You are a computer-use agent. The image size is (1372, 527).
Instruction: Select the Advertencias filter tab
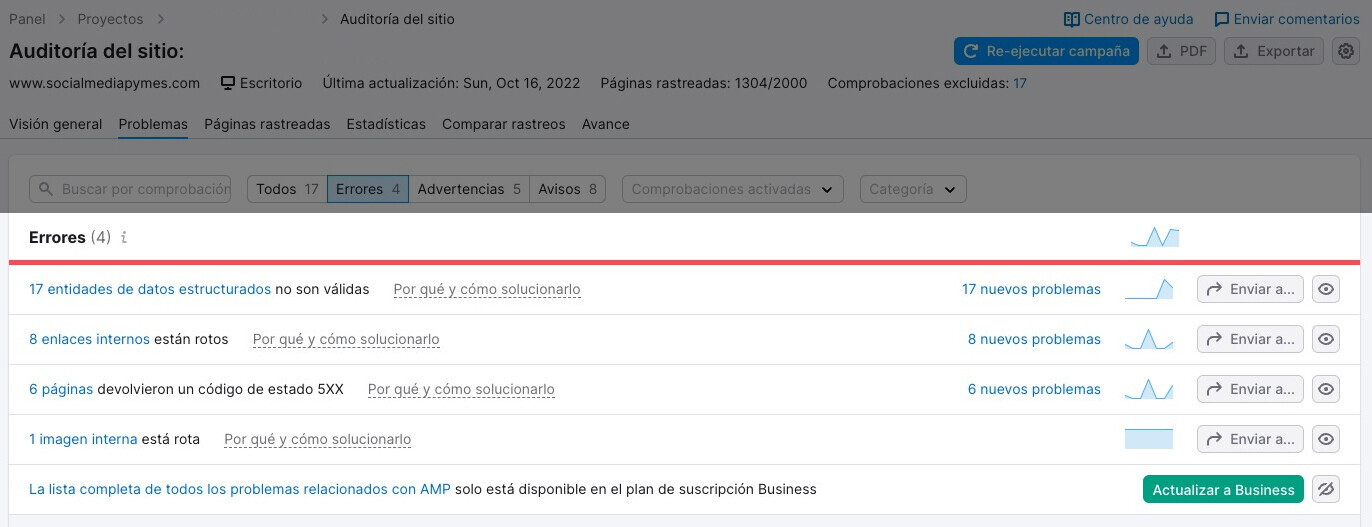[469, 189]
